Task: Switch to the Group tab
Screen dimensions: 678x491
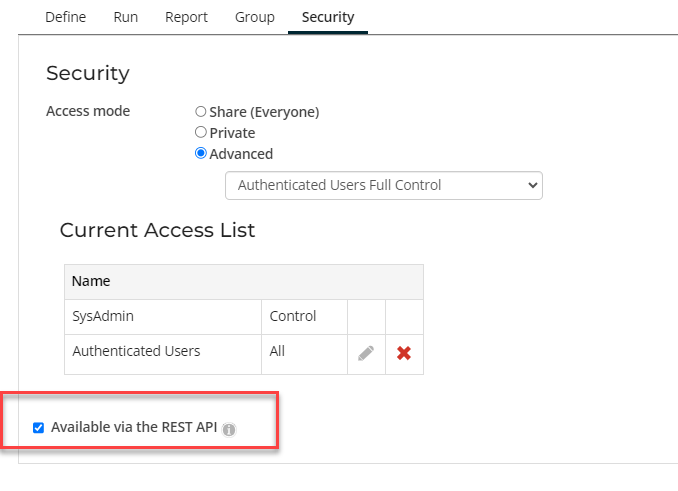Action: (254, 17)
